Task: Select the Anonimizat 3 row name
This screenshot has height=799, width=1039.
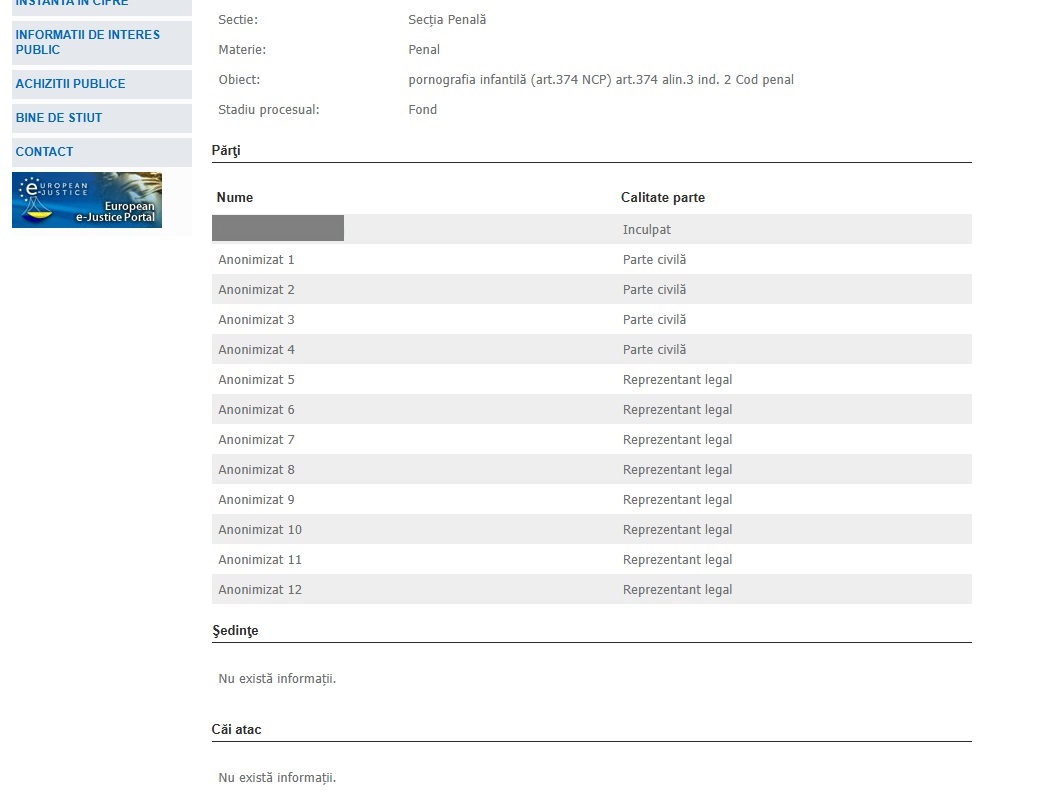Action: coord(256,319)
